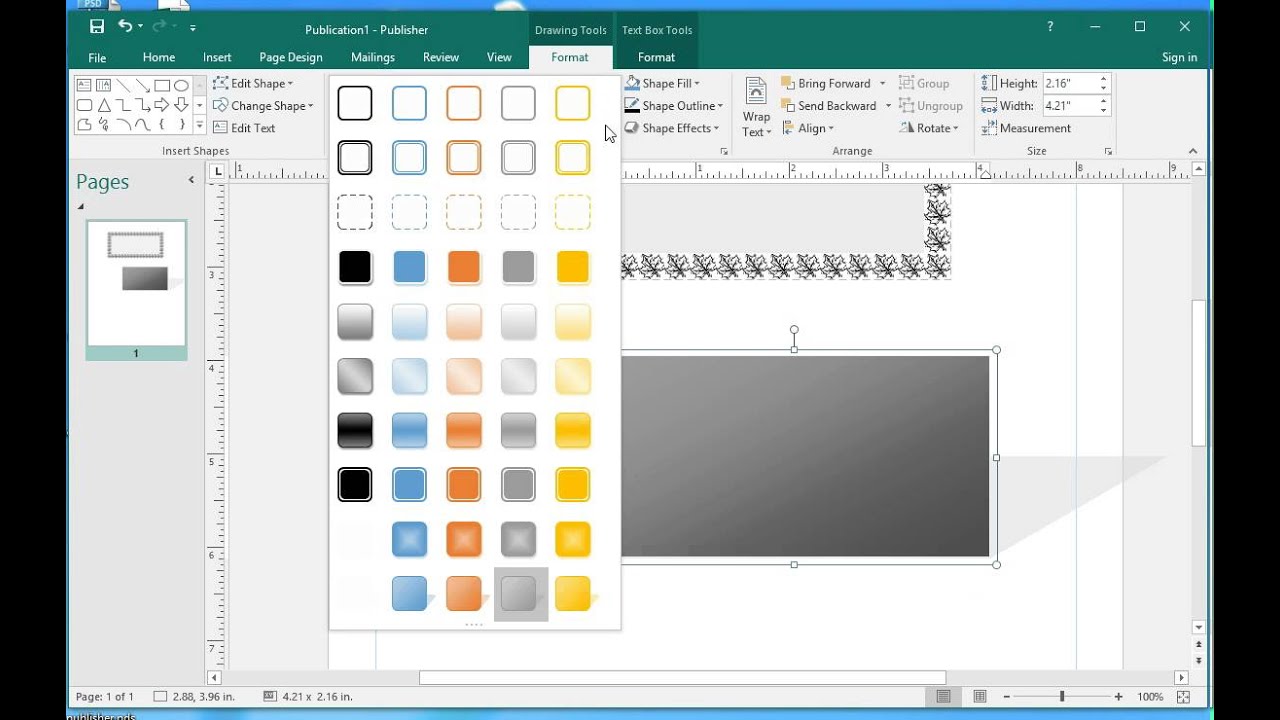Apply the dashed blue outline shape style
The image size is (1280, 720).
pos(409,212)
